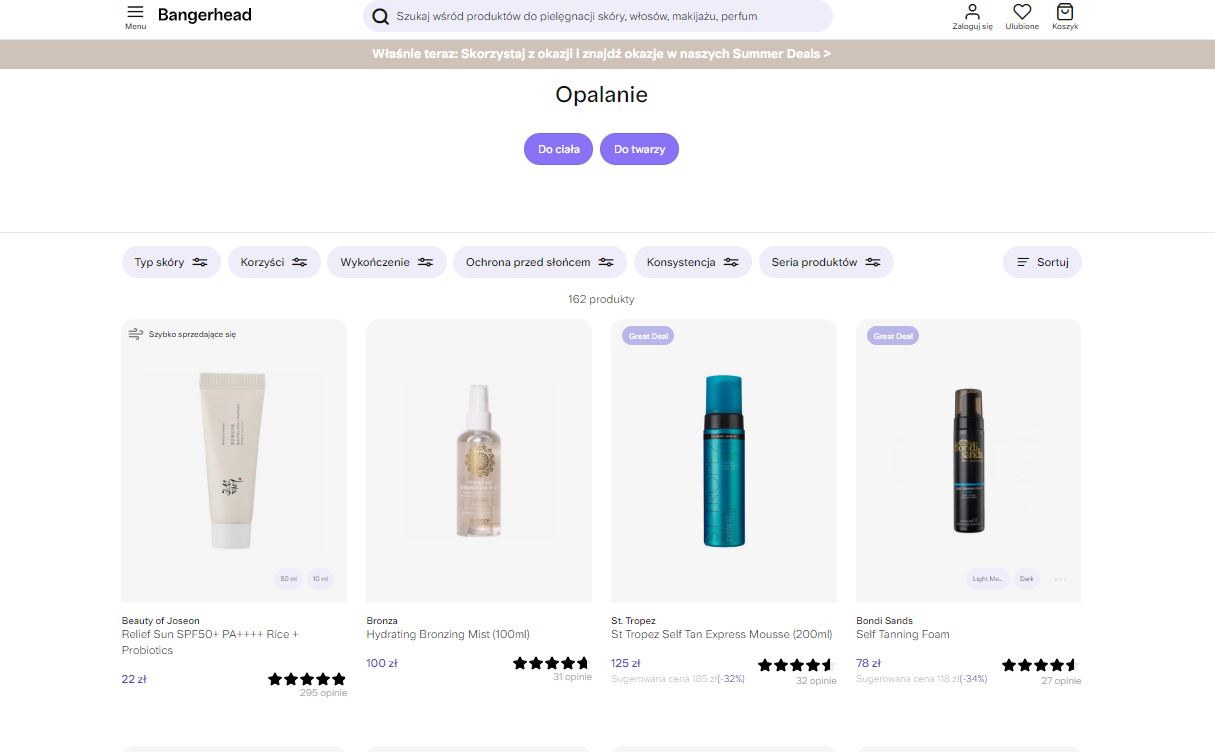Select the Do ciała category button

[x=558, y=149]
